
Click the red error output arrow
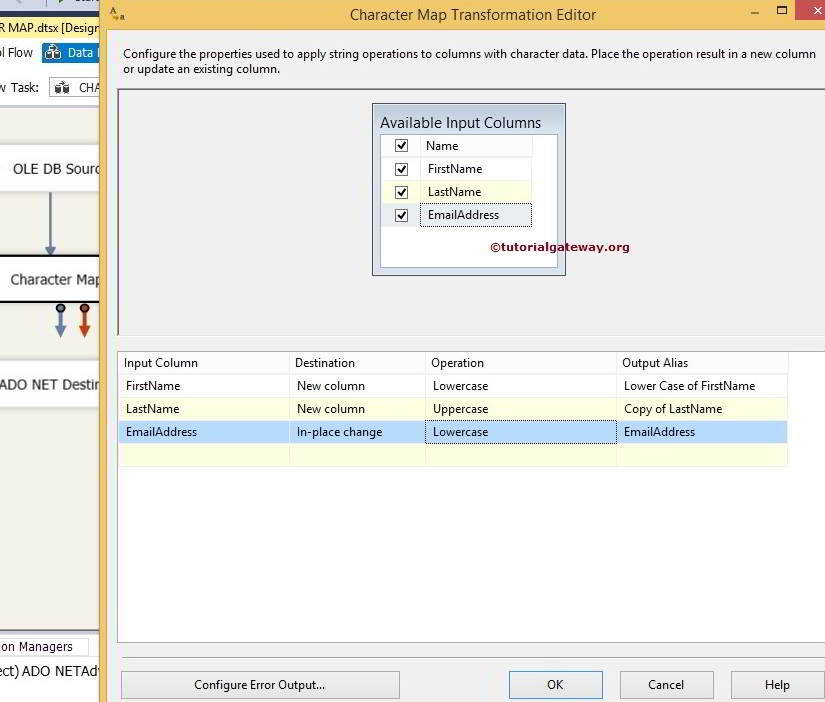[84, 323]
